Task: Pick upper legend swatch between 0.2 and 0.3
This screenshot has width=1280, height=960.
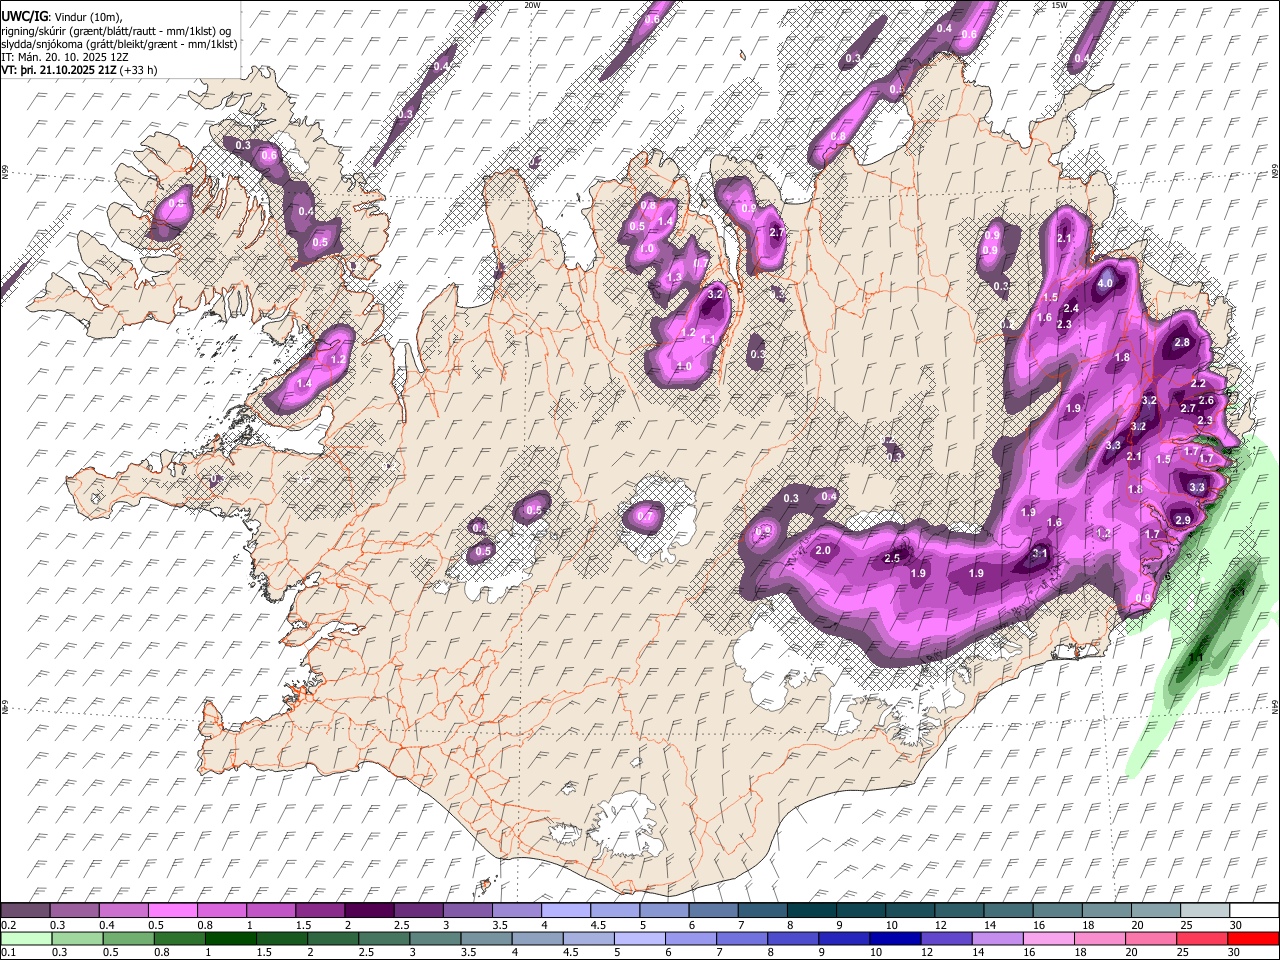Action: click(x=25, y=911)
